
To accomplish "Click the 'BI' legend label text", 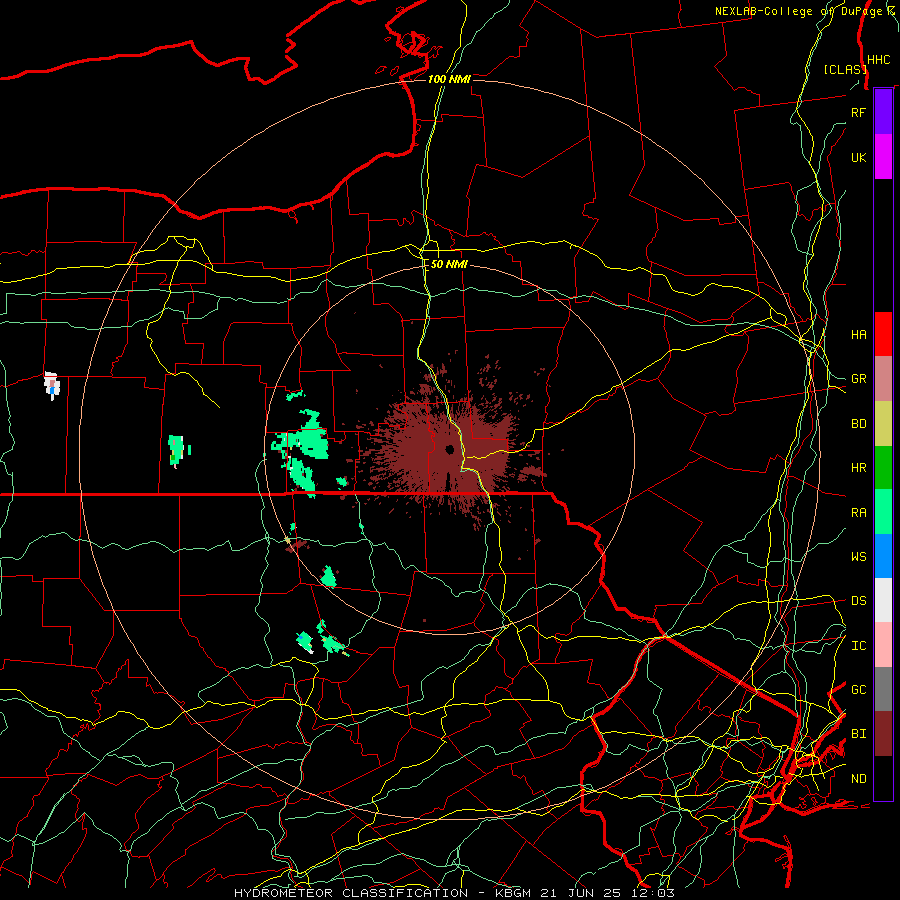I will (858, 734).
